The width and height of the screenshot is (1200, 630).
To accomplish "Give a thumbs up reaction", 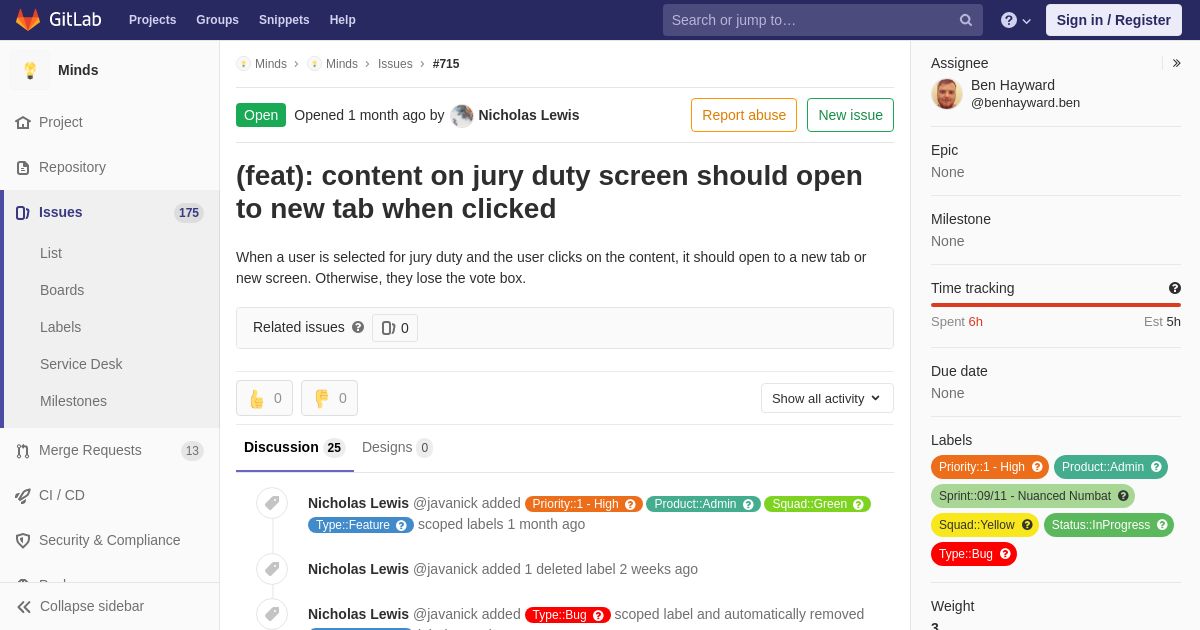I will 264,398.
